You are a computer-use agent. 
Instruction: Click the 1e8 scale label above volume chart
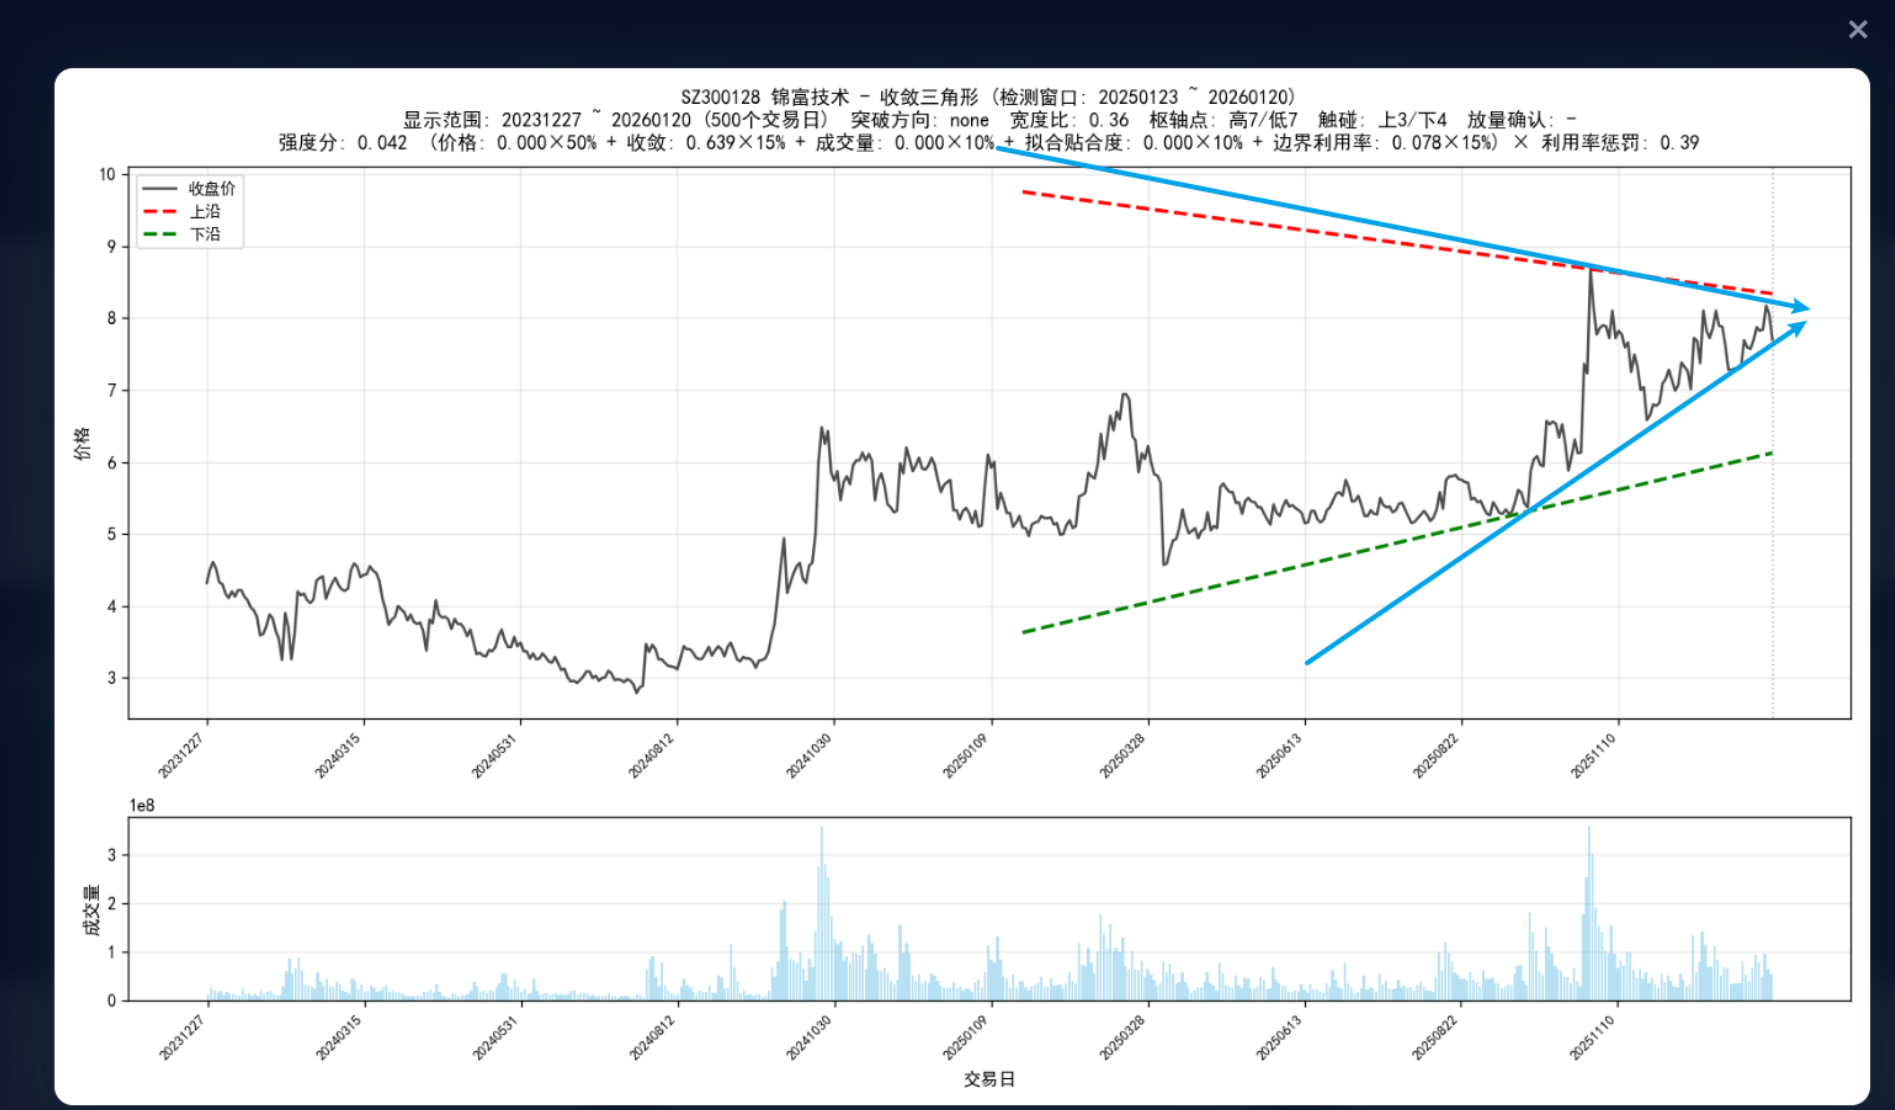[x=142, y=805]
